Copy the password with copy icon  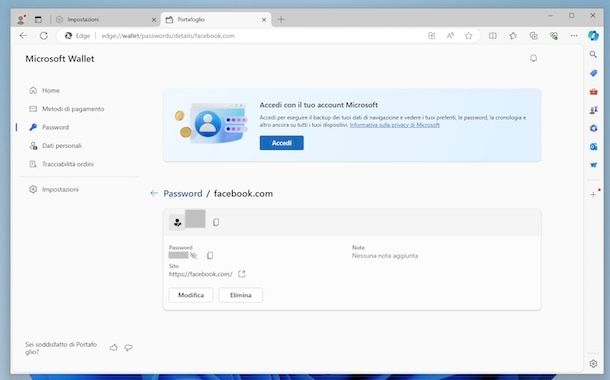(210, 255)
